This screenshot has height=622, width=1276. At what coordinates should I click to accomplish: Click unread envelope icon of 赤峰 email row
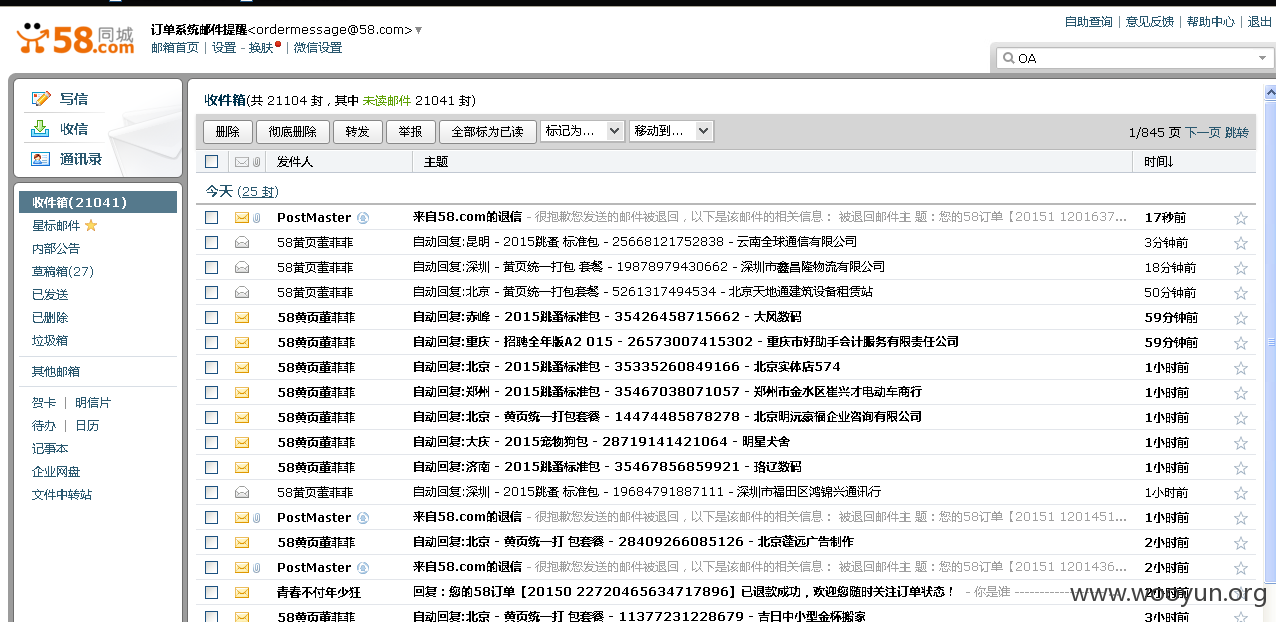[x=242, y=317]
